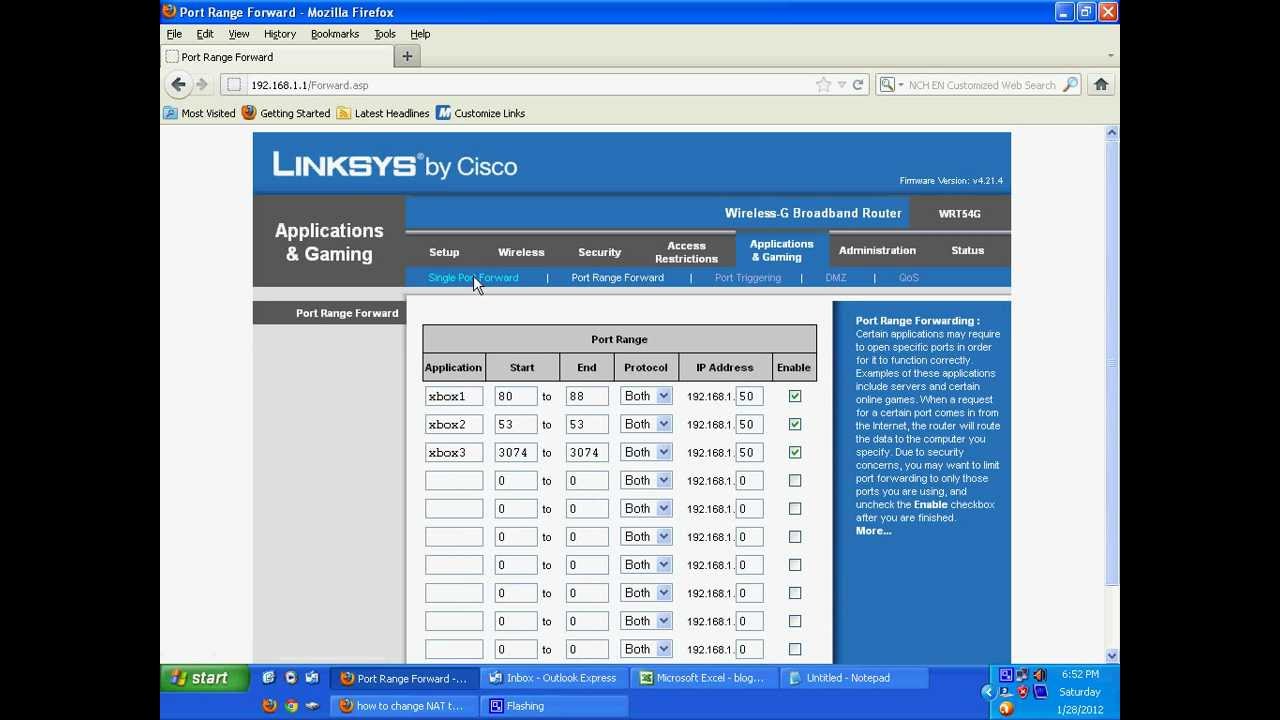This screenshot has width=1280, height=720.
Task: Click the More... help link
Action: (x=873, y=531)
